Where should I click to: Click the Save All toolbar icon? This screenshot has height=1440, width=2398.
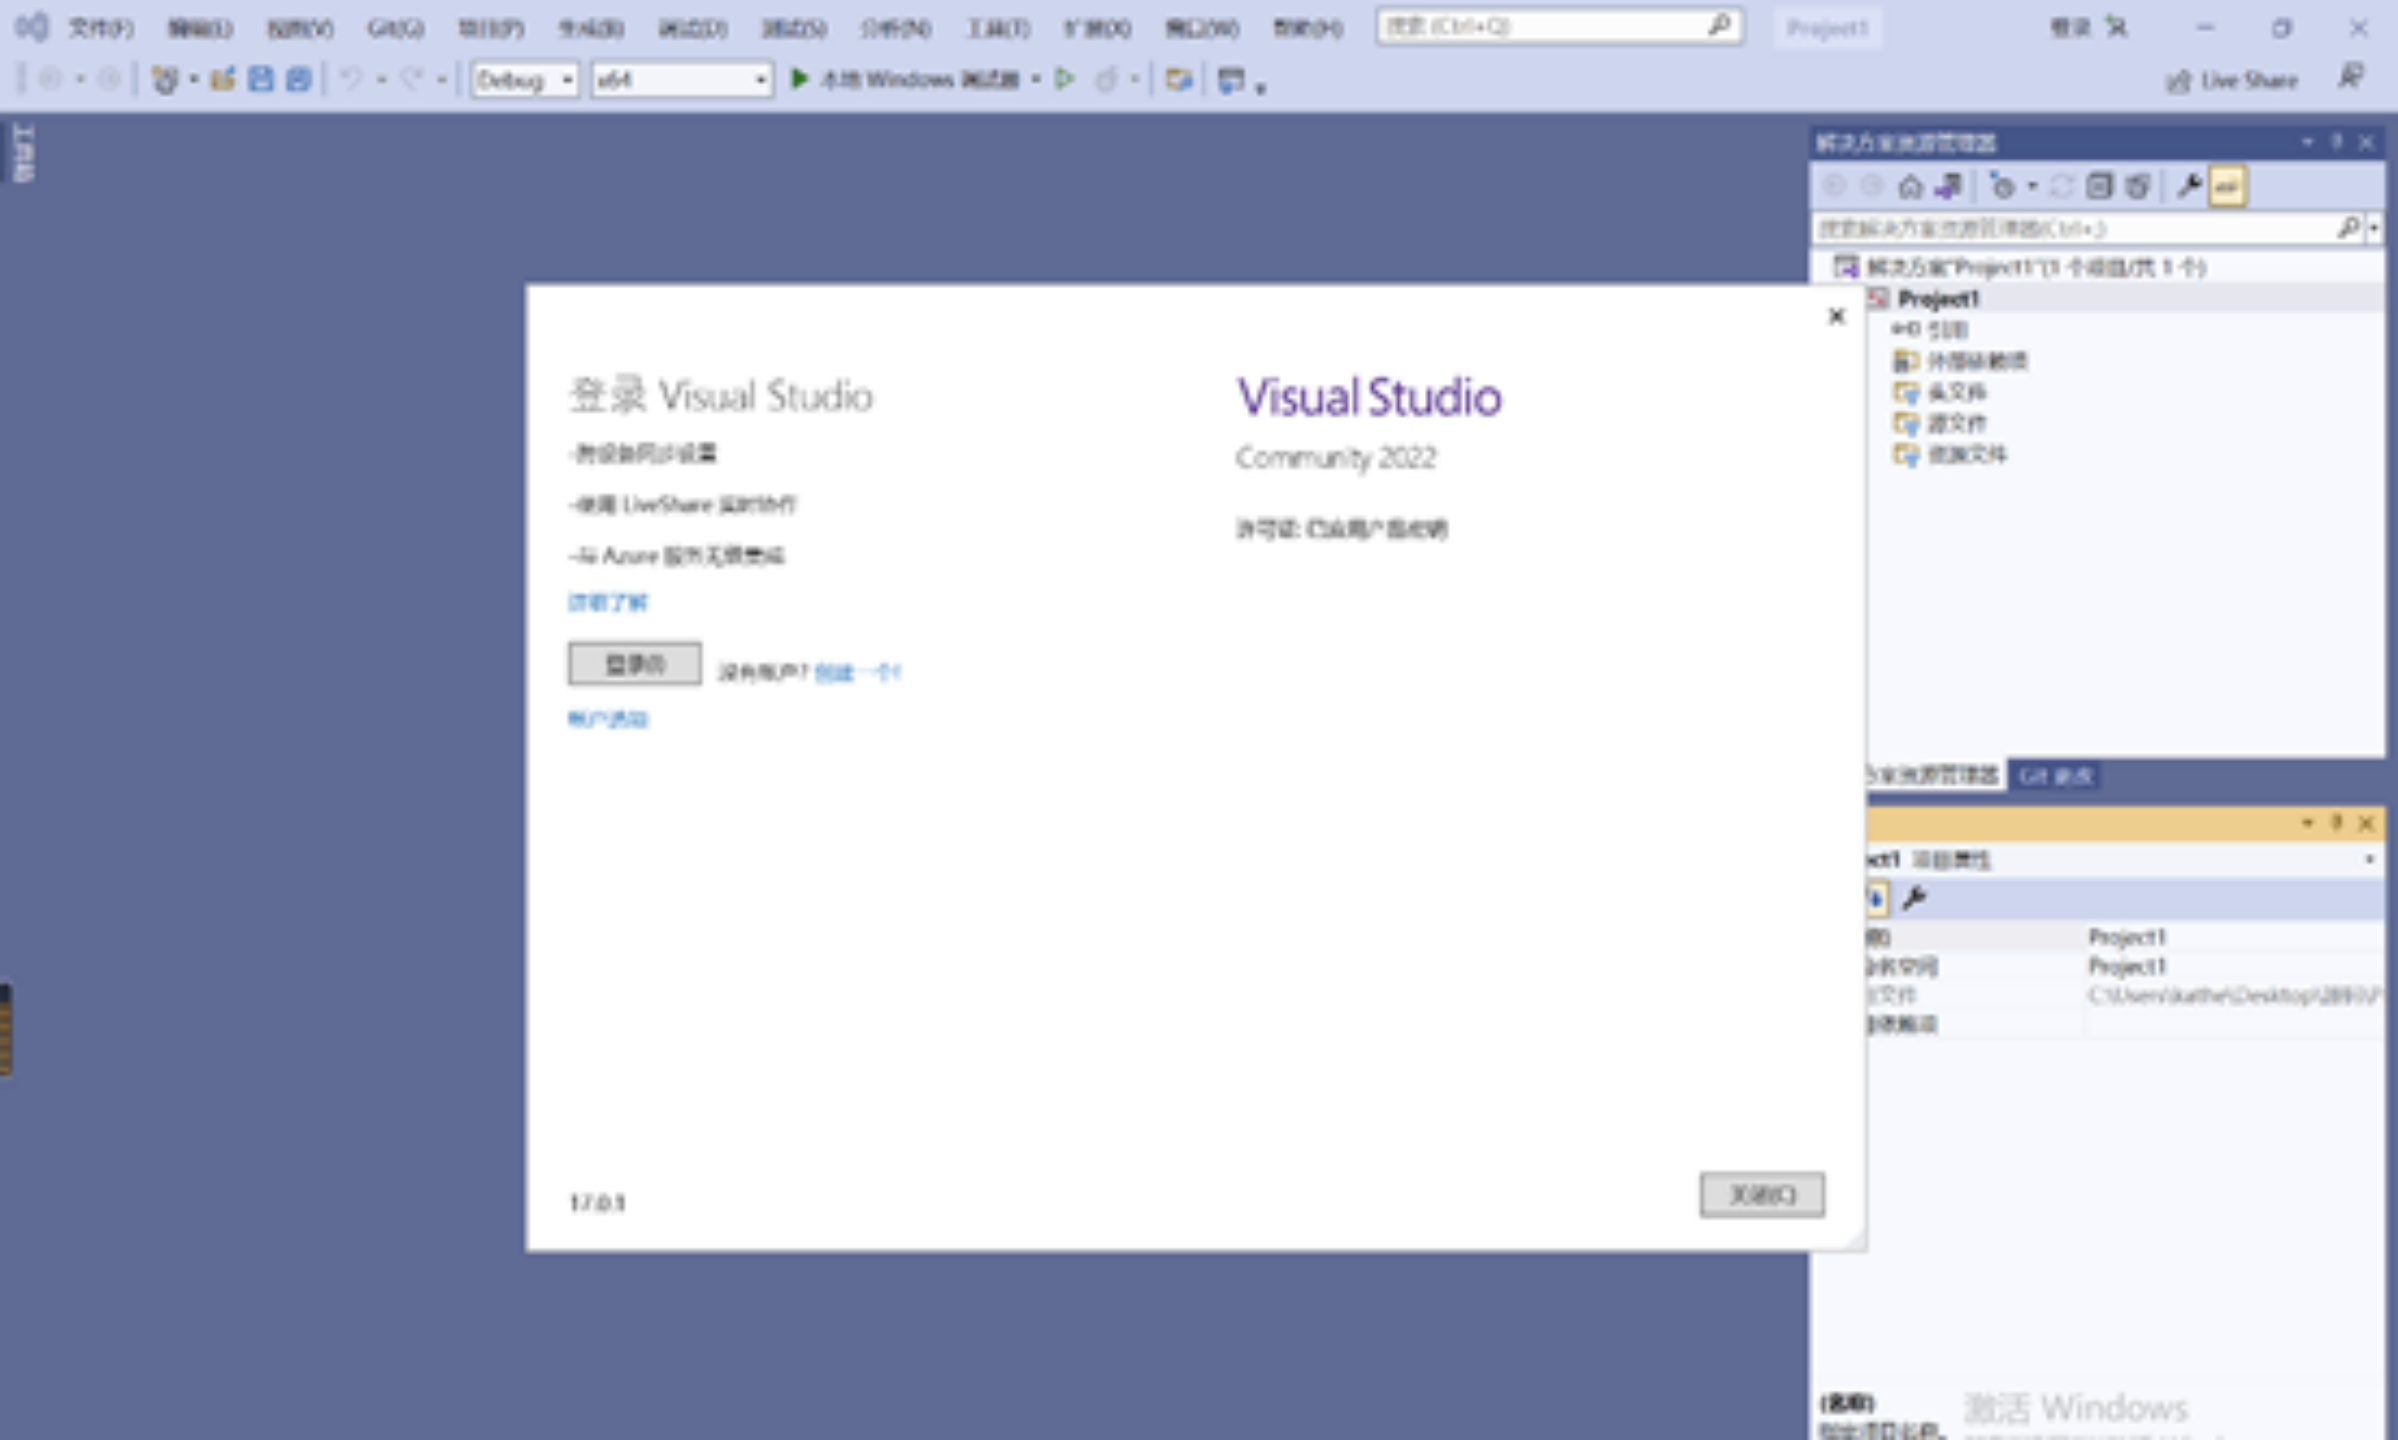[x=298, y=79]
